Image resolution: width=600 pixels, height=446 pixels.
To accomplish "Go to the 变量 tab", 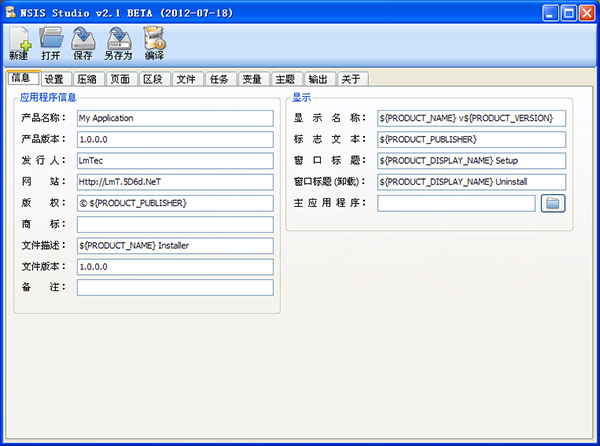I will (x=252, y=79).
